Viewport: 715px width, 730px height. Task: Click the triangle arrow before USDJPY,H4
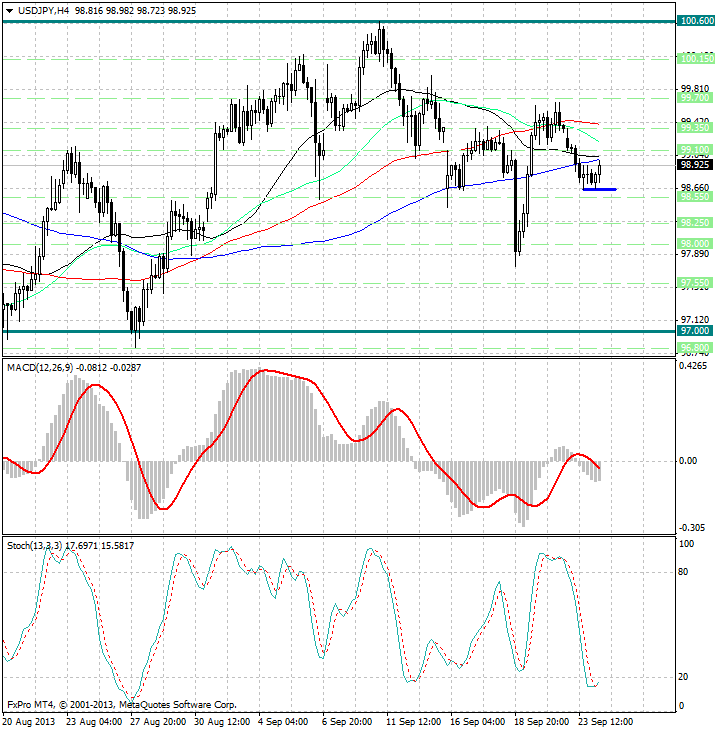pos(9,11)
